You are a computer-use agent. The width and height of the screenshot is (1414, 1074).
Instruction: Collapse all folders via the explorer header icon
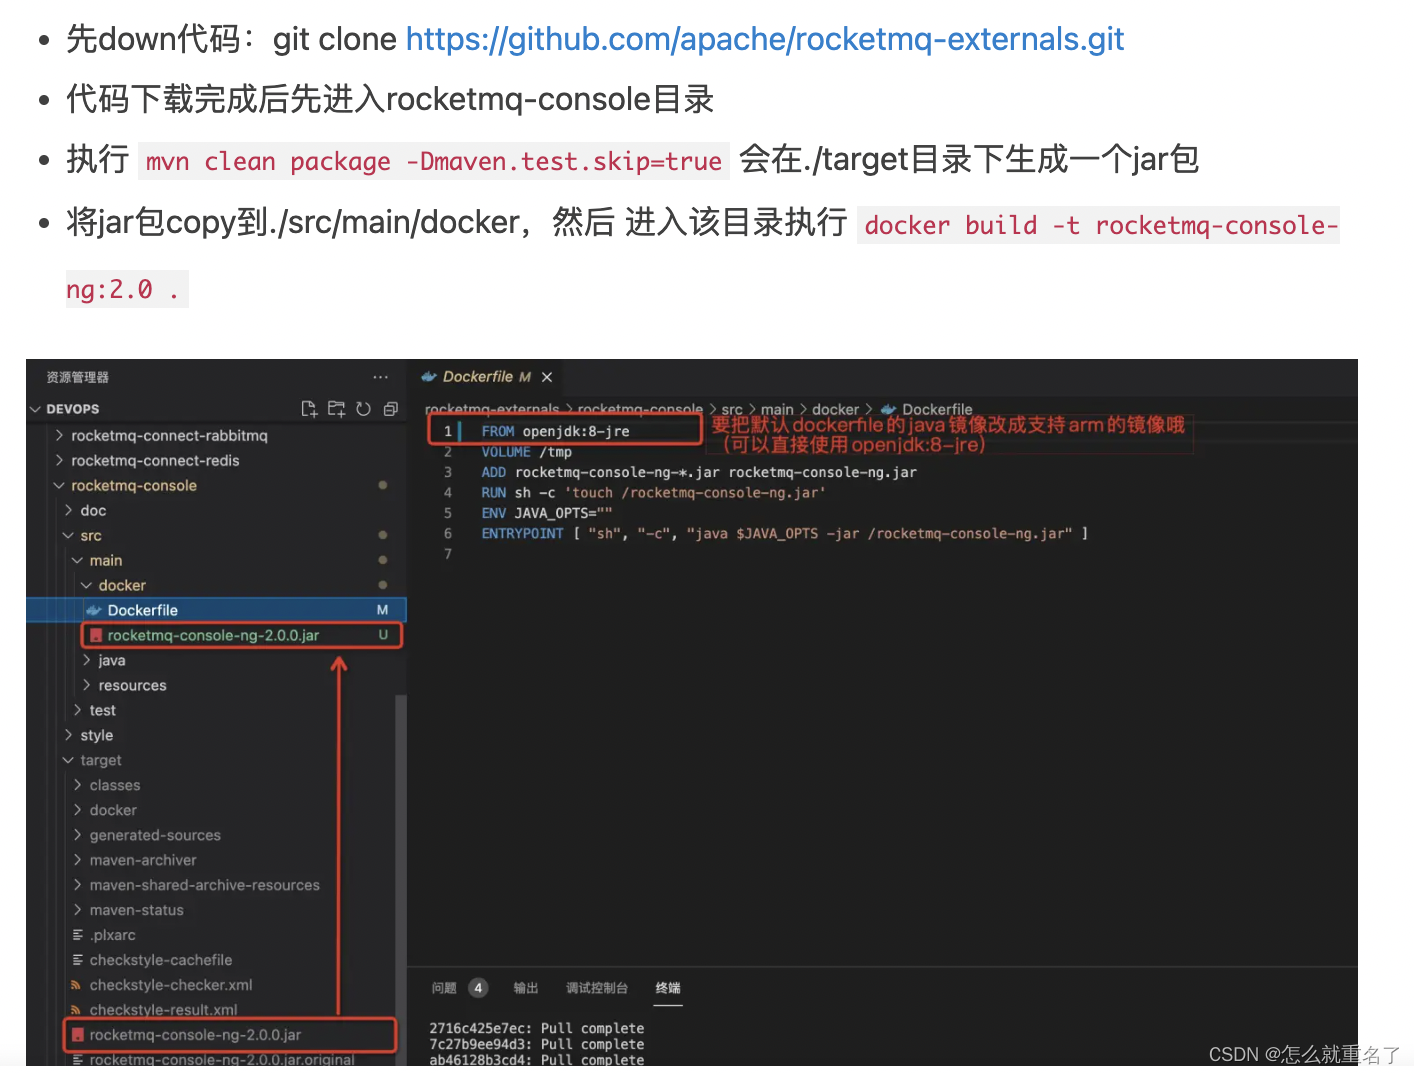coord(390,409)
